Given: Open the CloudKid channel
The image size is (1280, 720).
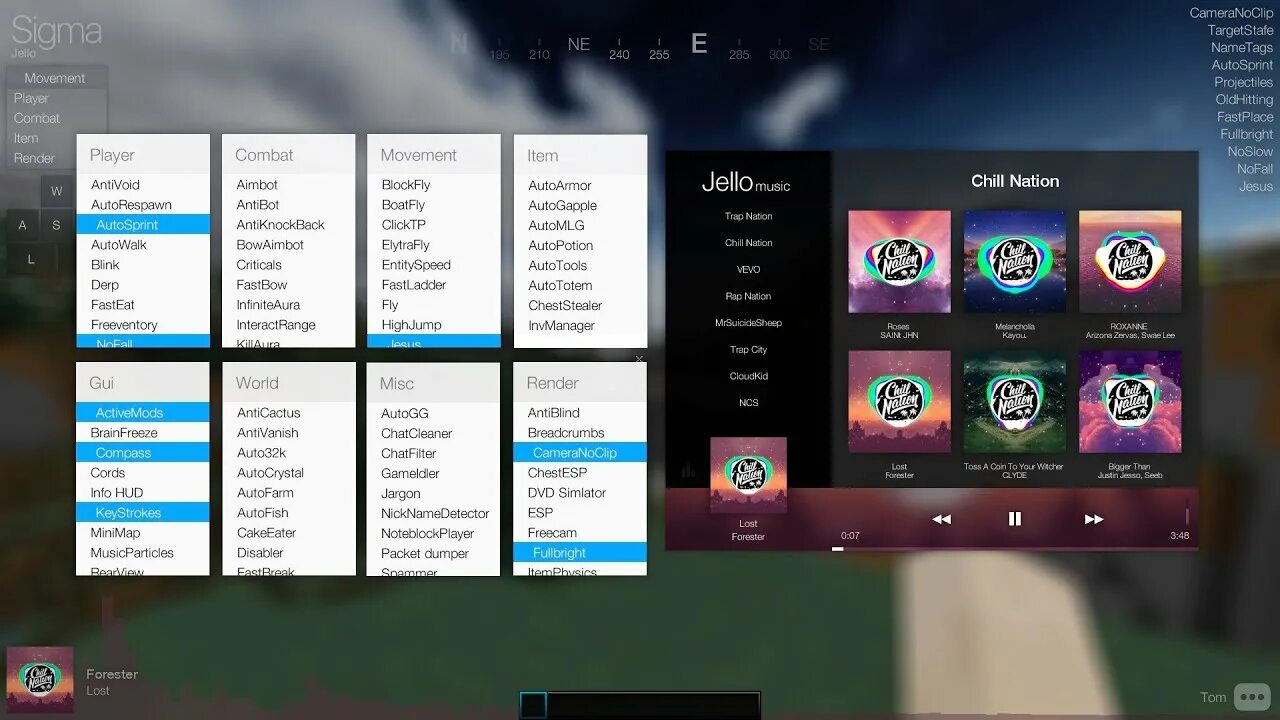Looking at the screenshot, I should (749, 376).
